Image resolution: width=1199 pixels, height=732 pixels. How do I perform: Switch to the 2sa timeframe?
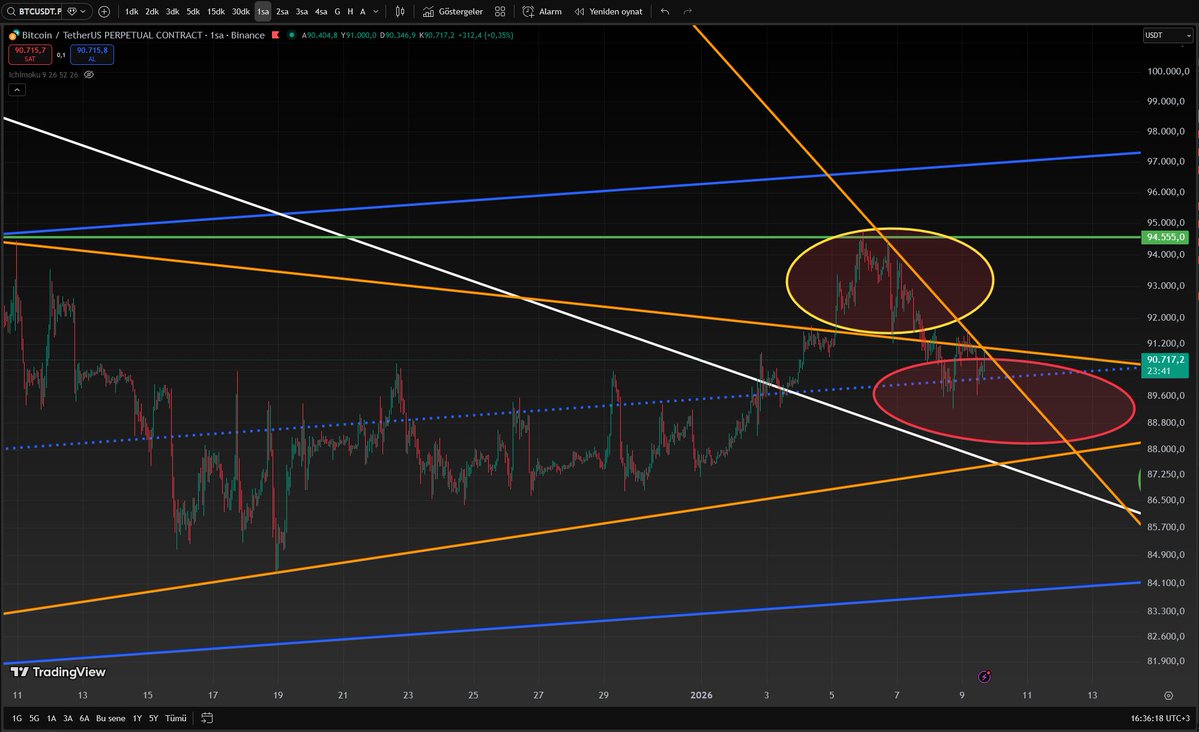click(282, 11)
